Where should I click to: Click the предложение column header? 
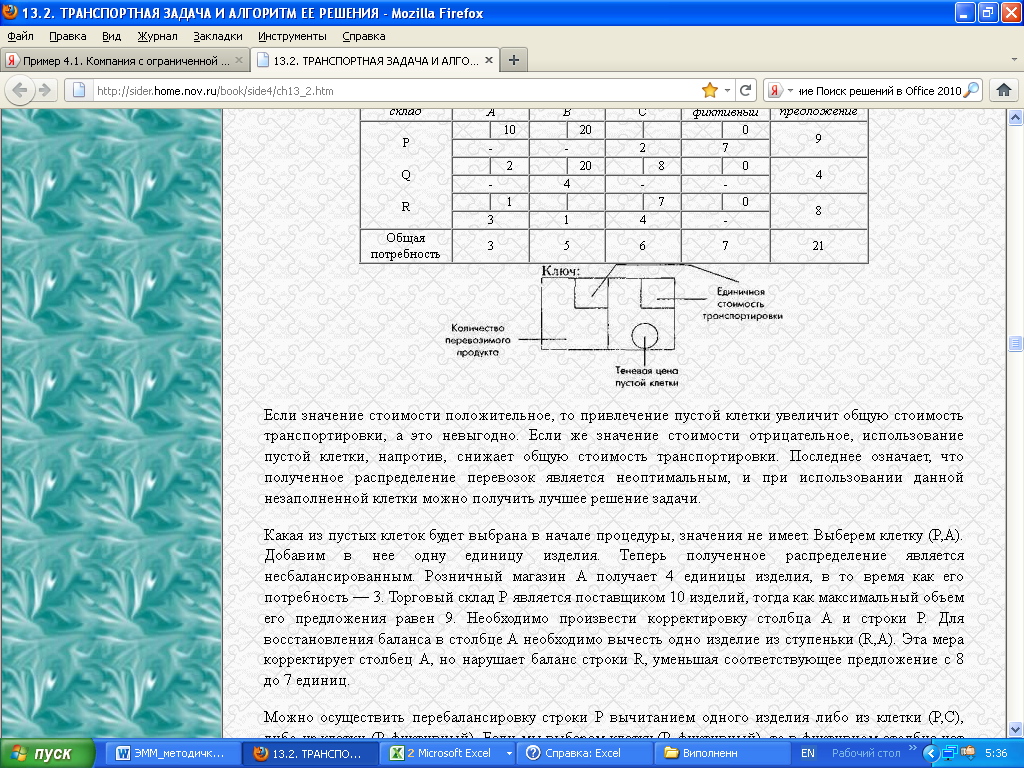click(x=818, y=112)
